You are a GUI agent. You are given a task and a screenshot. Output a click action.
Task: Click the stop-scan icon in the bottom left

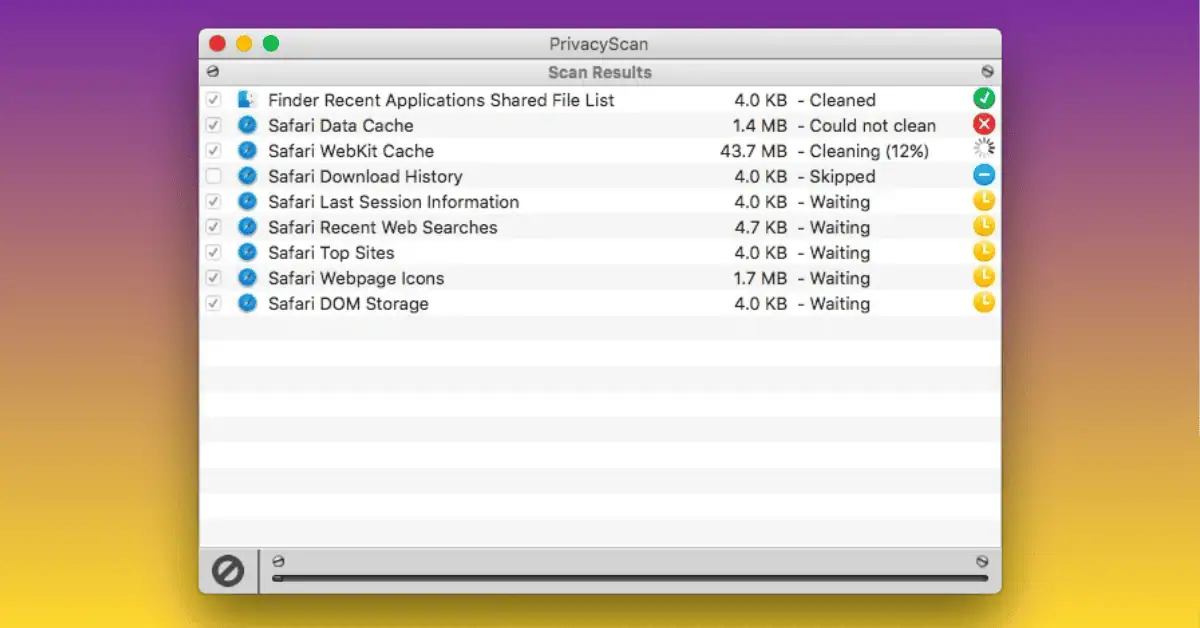tap(229, 571)
